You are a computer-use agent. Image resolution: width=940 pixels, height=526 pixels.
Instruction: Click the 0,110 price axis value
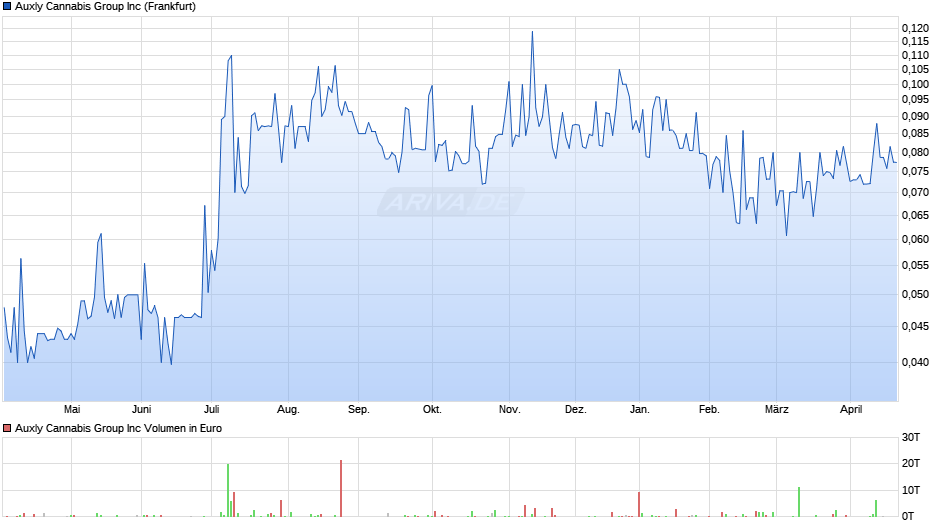[x=915, y=55]
